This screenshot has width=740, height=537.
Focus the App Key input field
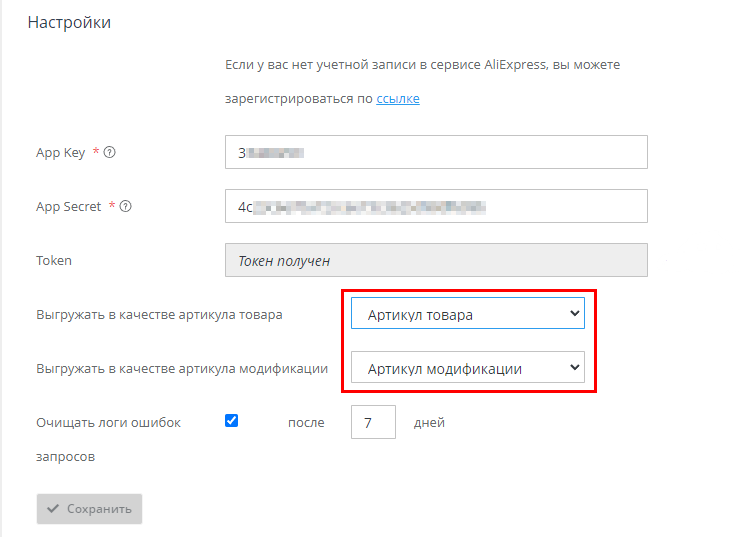(x=436, y=153)
